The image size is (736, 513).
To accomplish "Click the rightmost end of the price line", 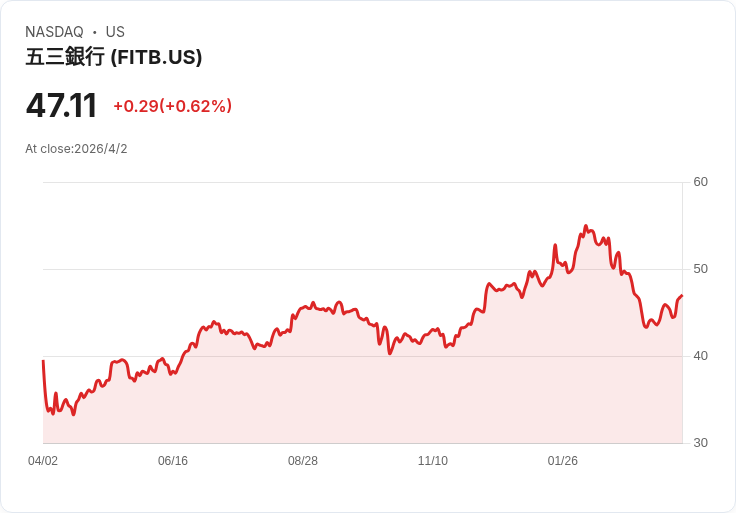I will [x=682, y=296].
